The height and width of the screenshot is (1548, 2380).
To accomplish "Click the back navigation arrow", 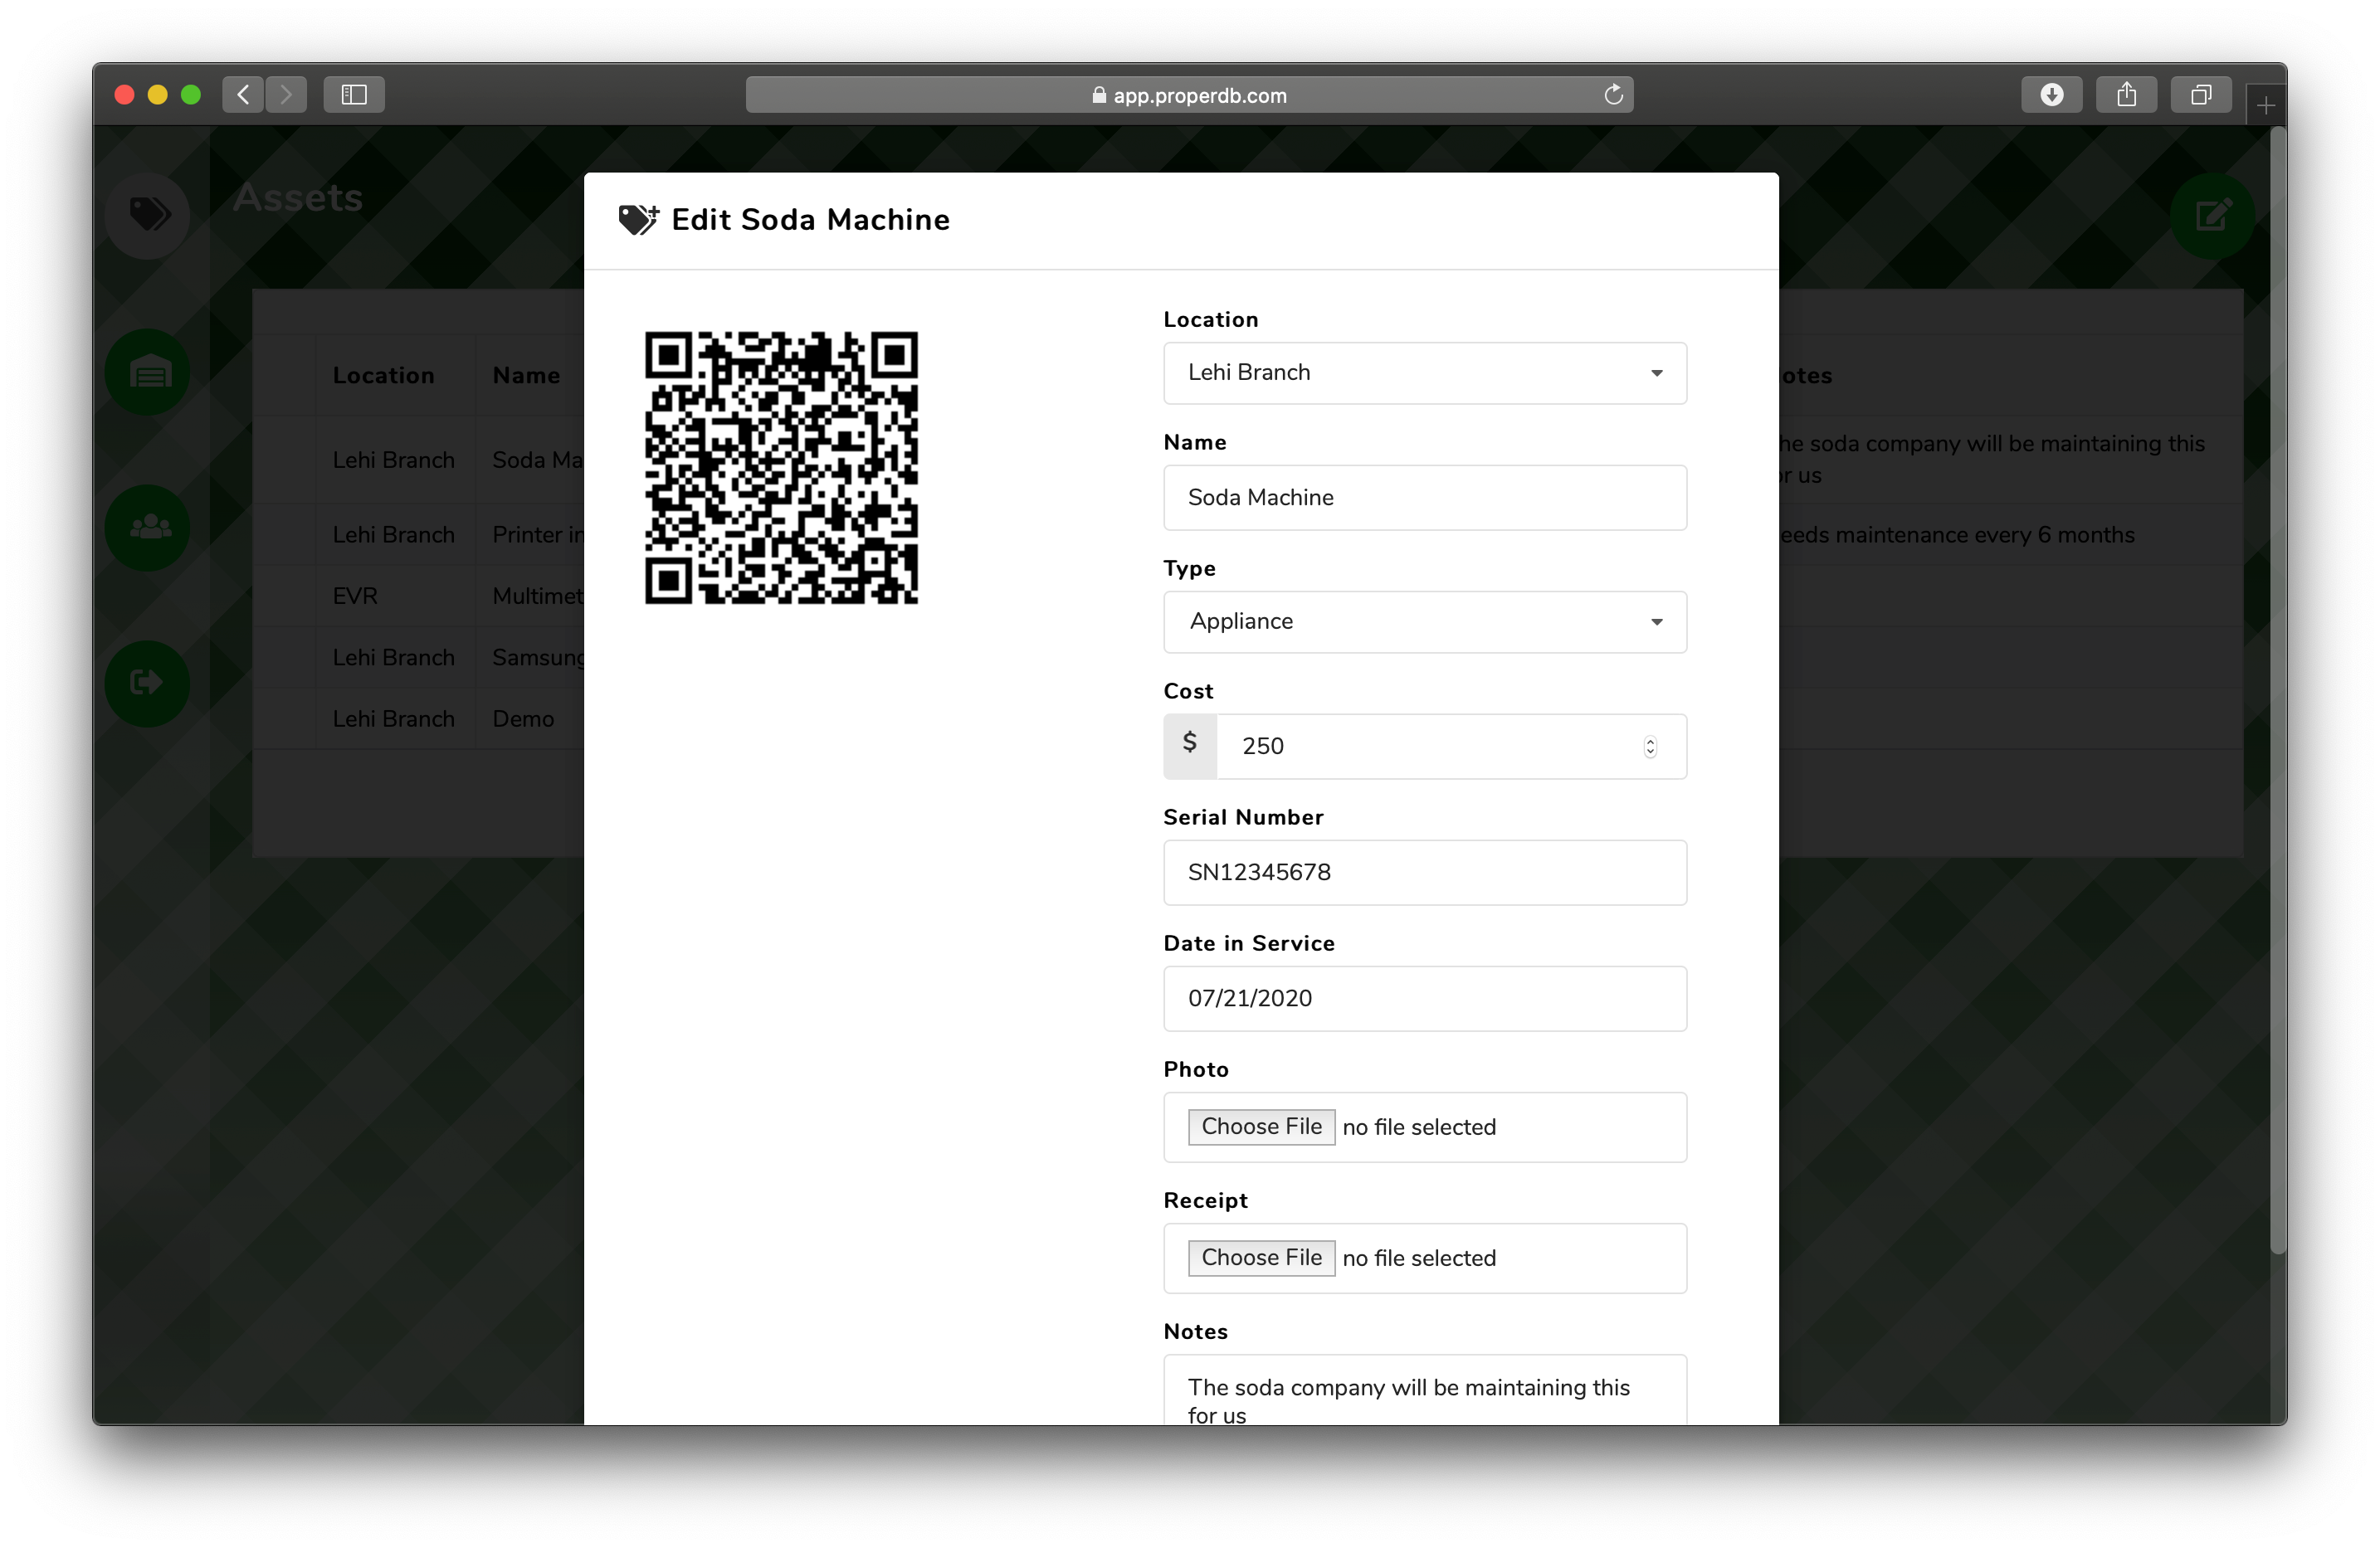I will (242, 94).
